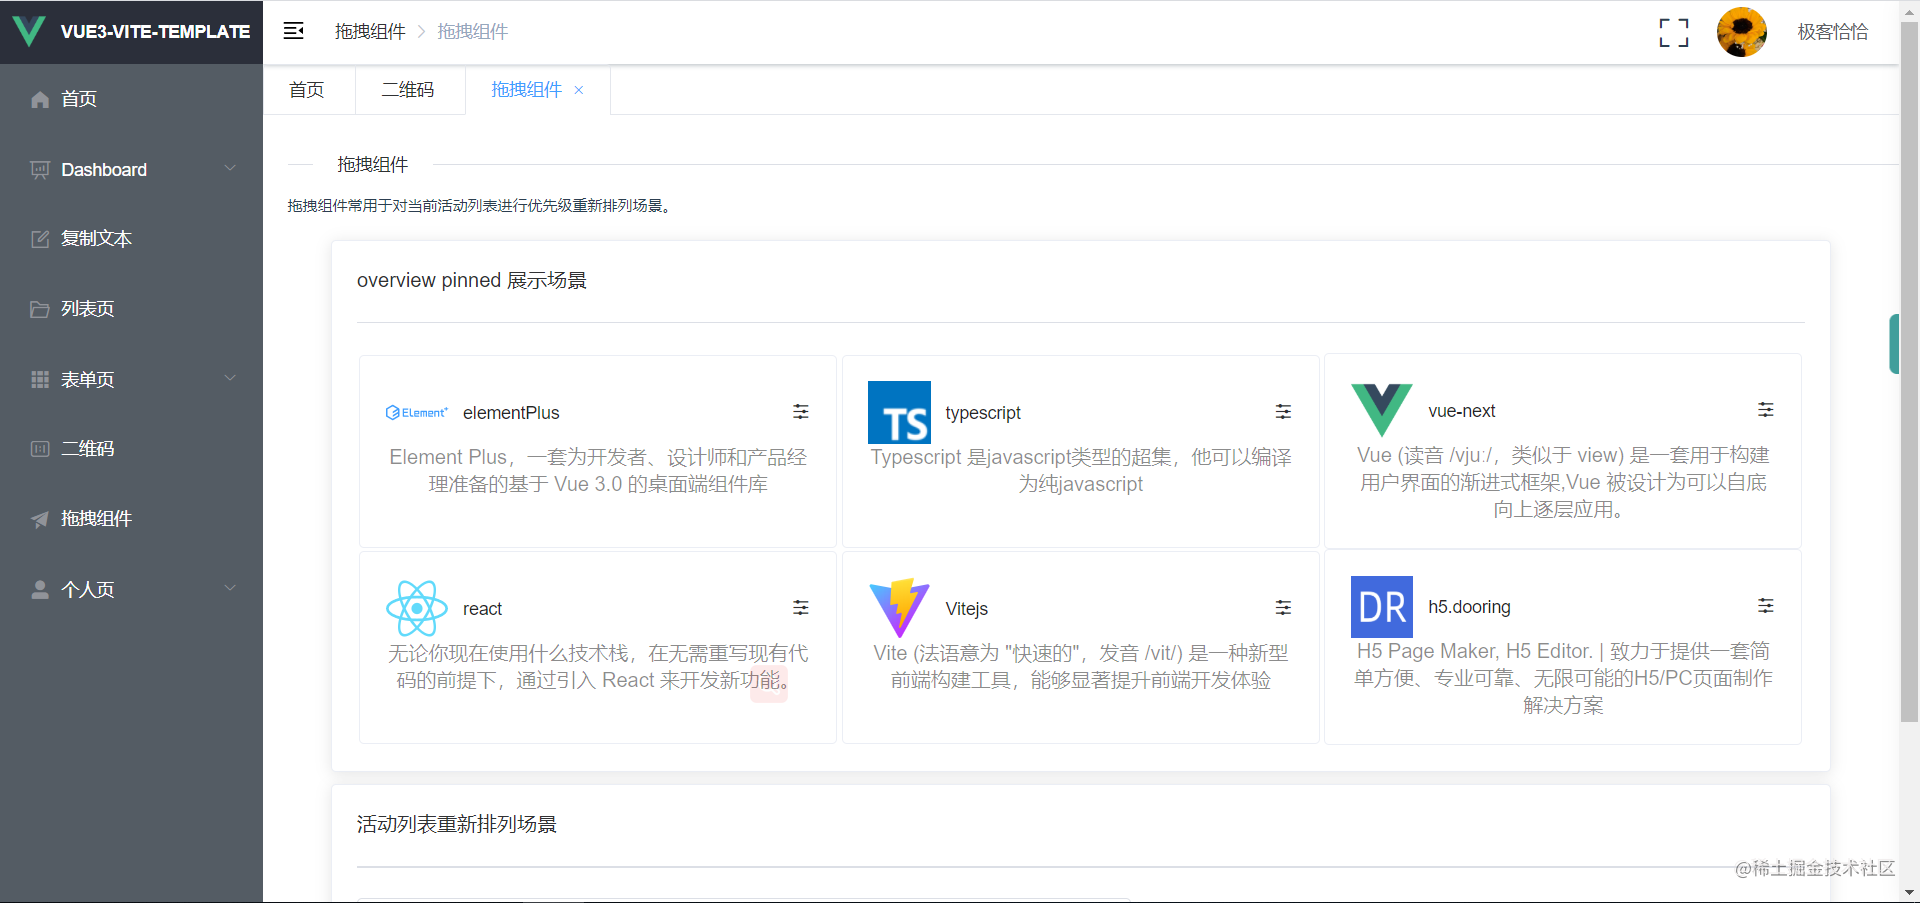Viewport: 1920px width, 903px height.
Task: Open 拖拽组件 in the sidebar
Action: click(x=131, y=519)
